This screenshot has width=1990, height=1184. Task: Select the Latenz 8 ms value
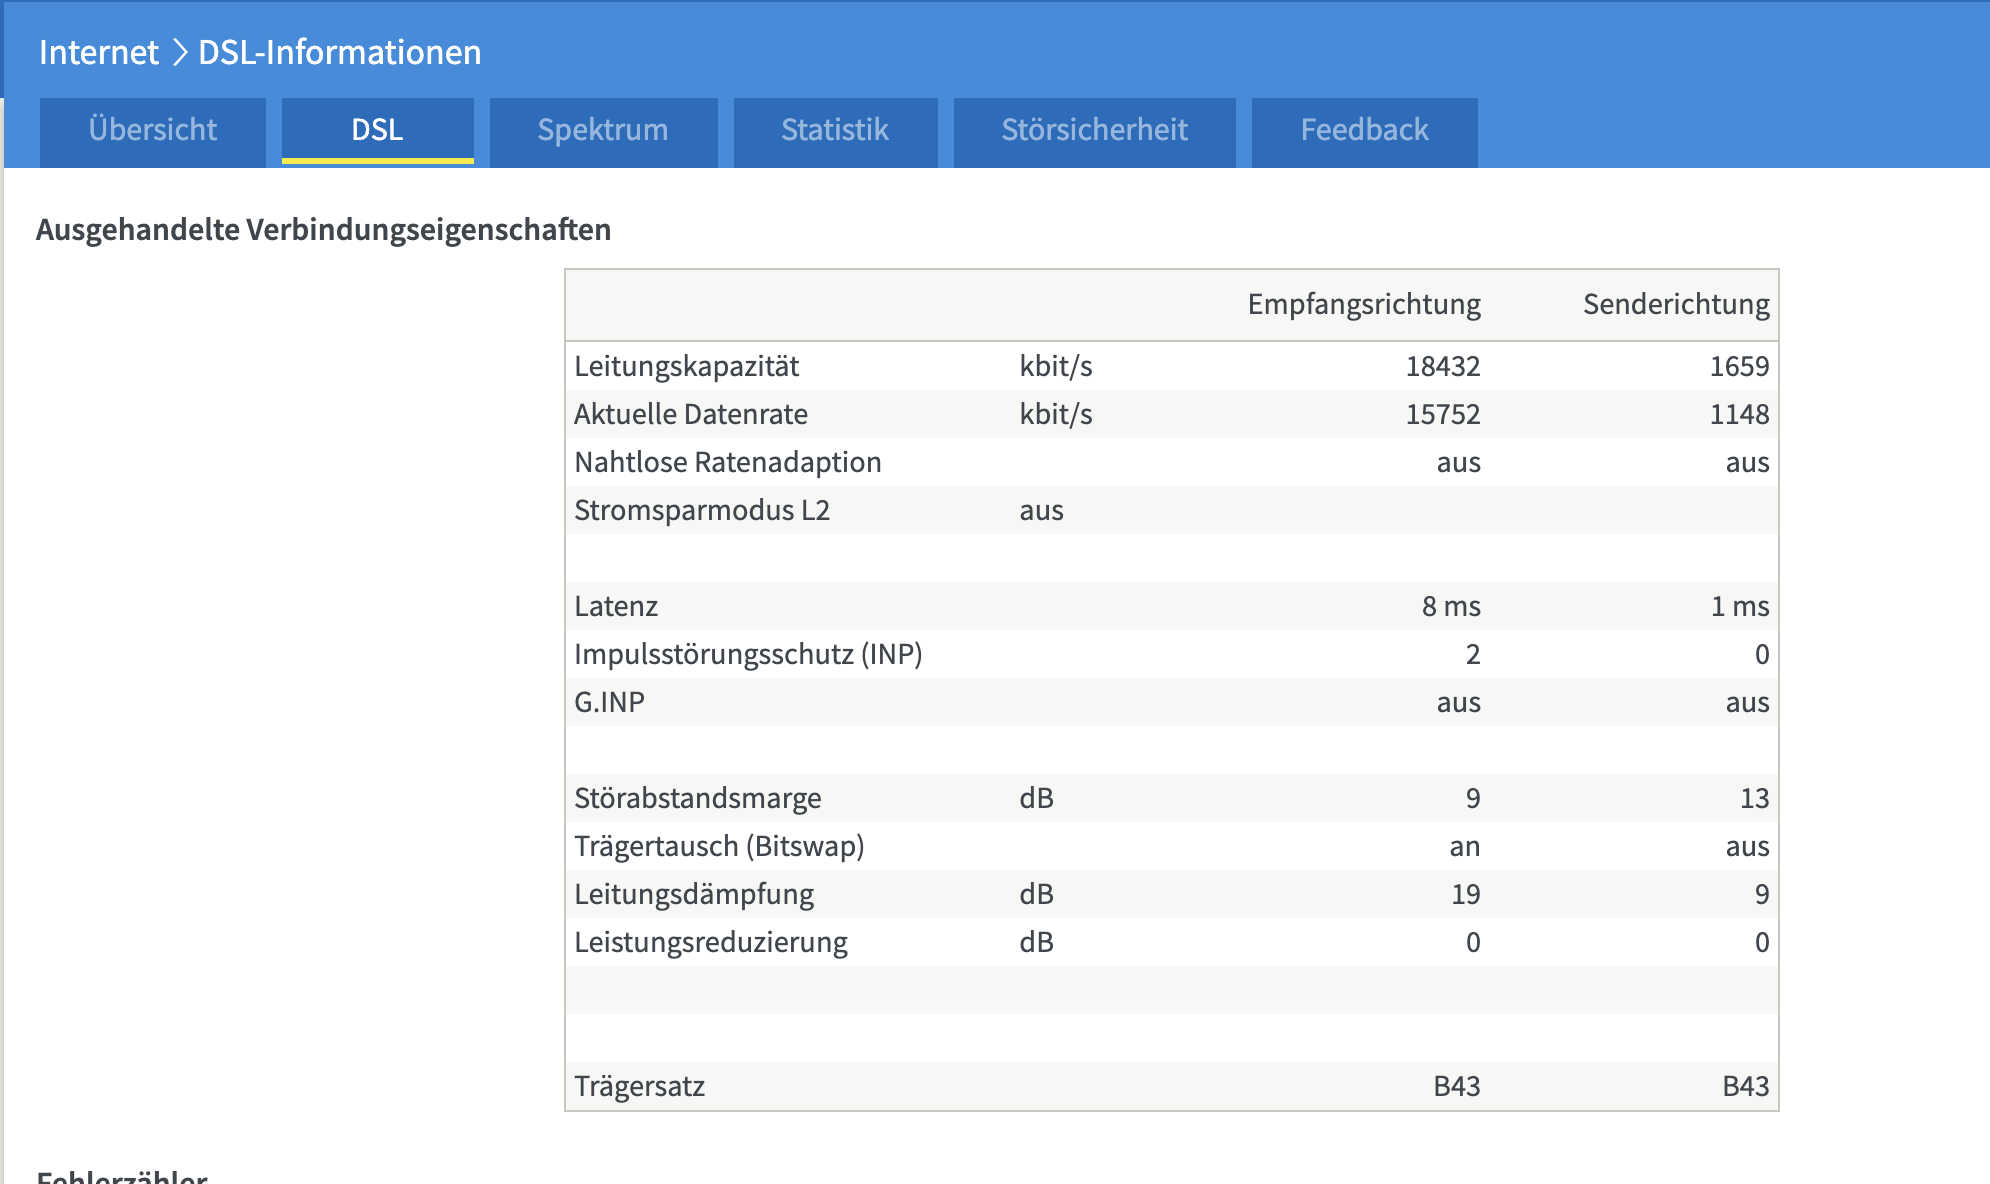pos(1451,606)
